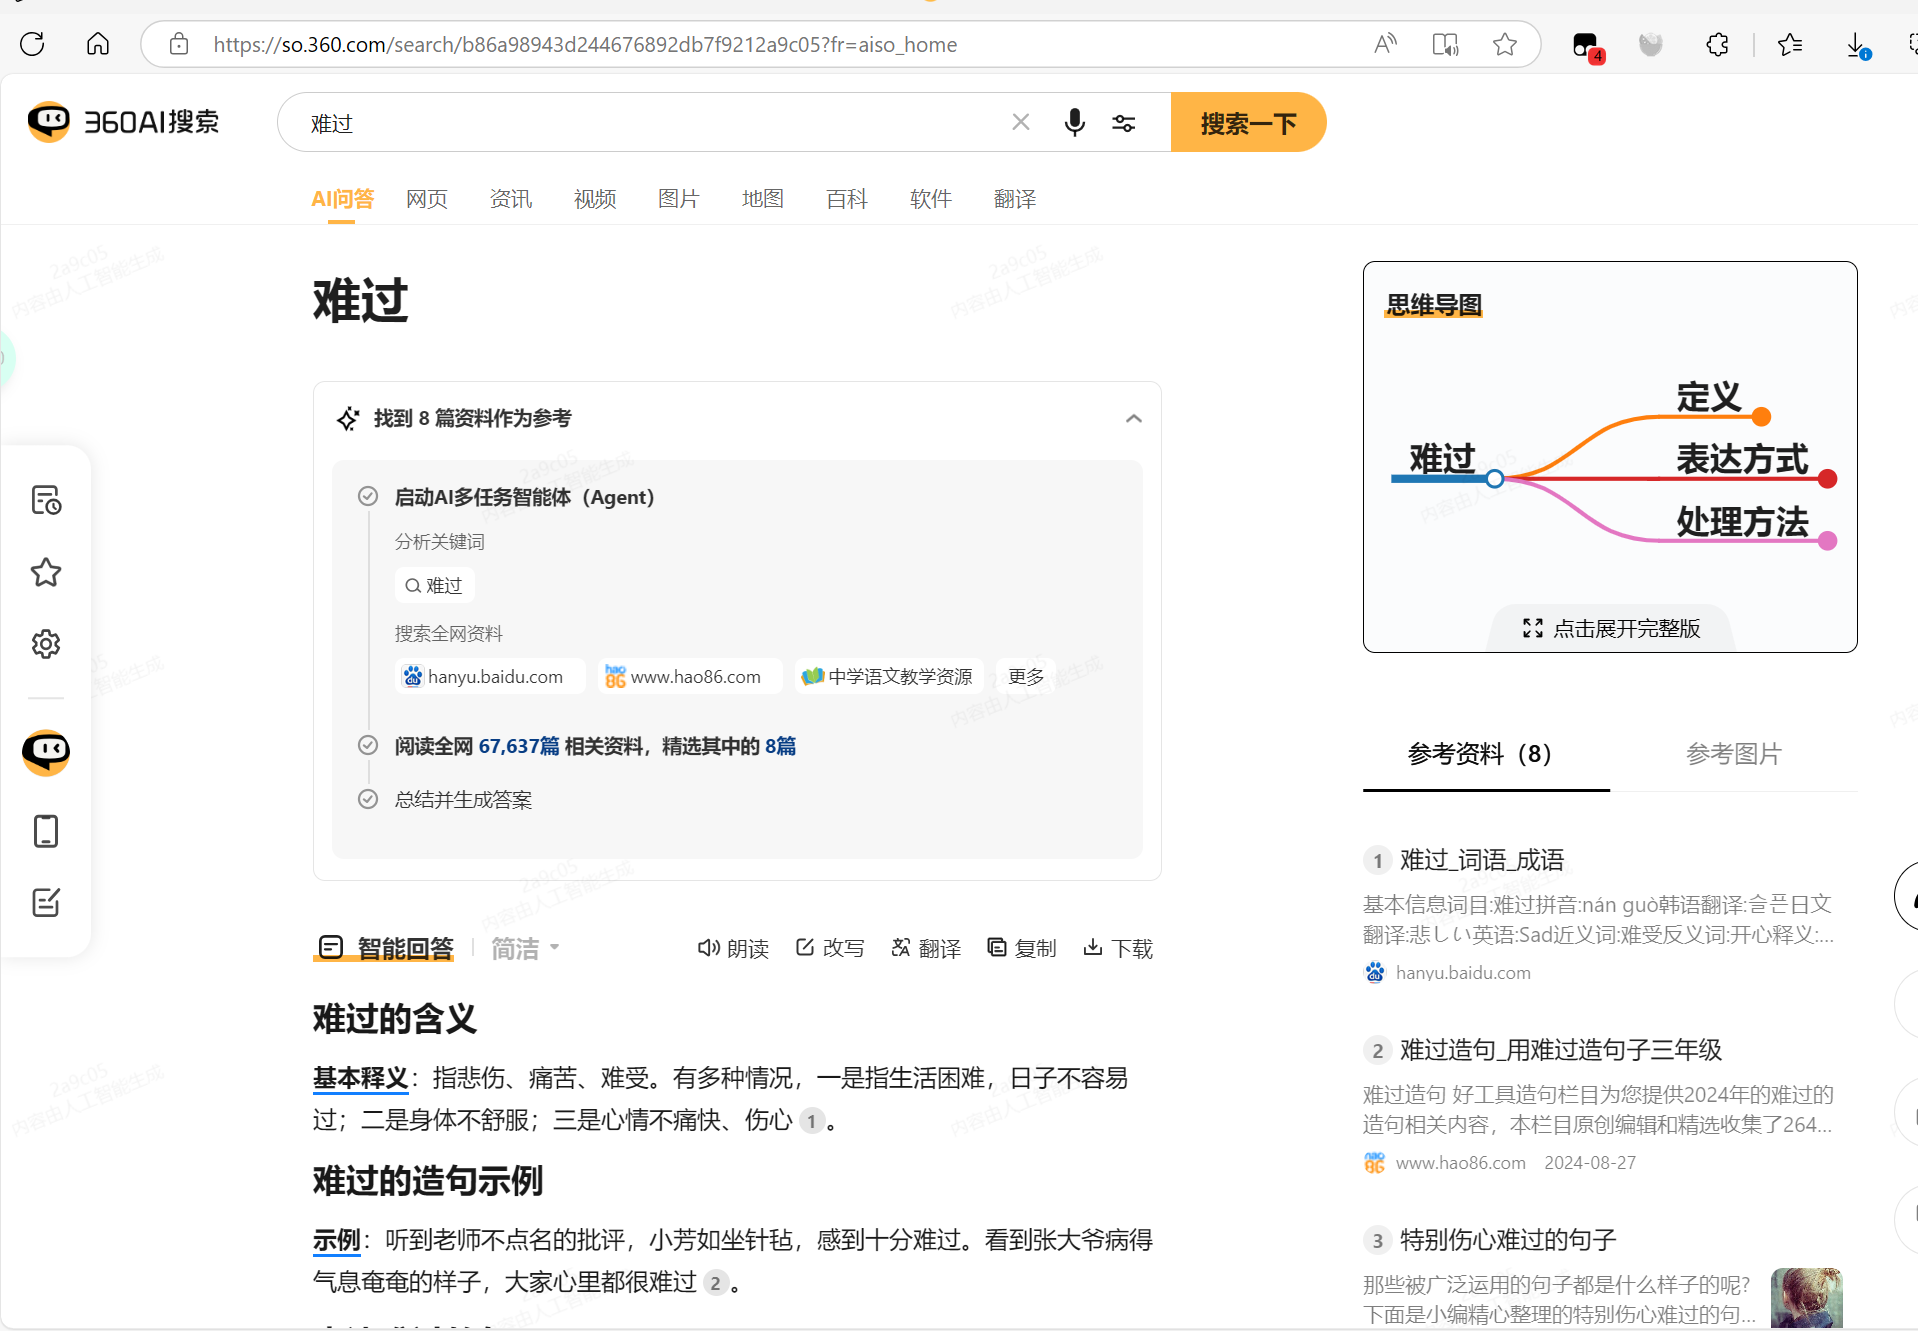The height and width of the screenshot is (1331, 1918).
Task: Click 改写 to rewrite the answer
Action: [x=830, y=948]
